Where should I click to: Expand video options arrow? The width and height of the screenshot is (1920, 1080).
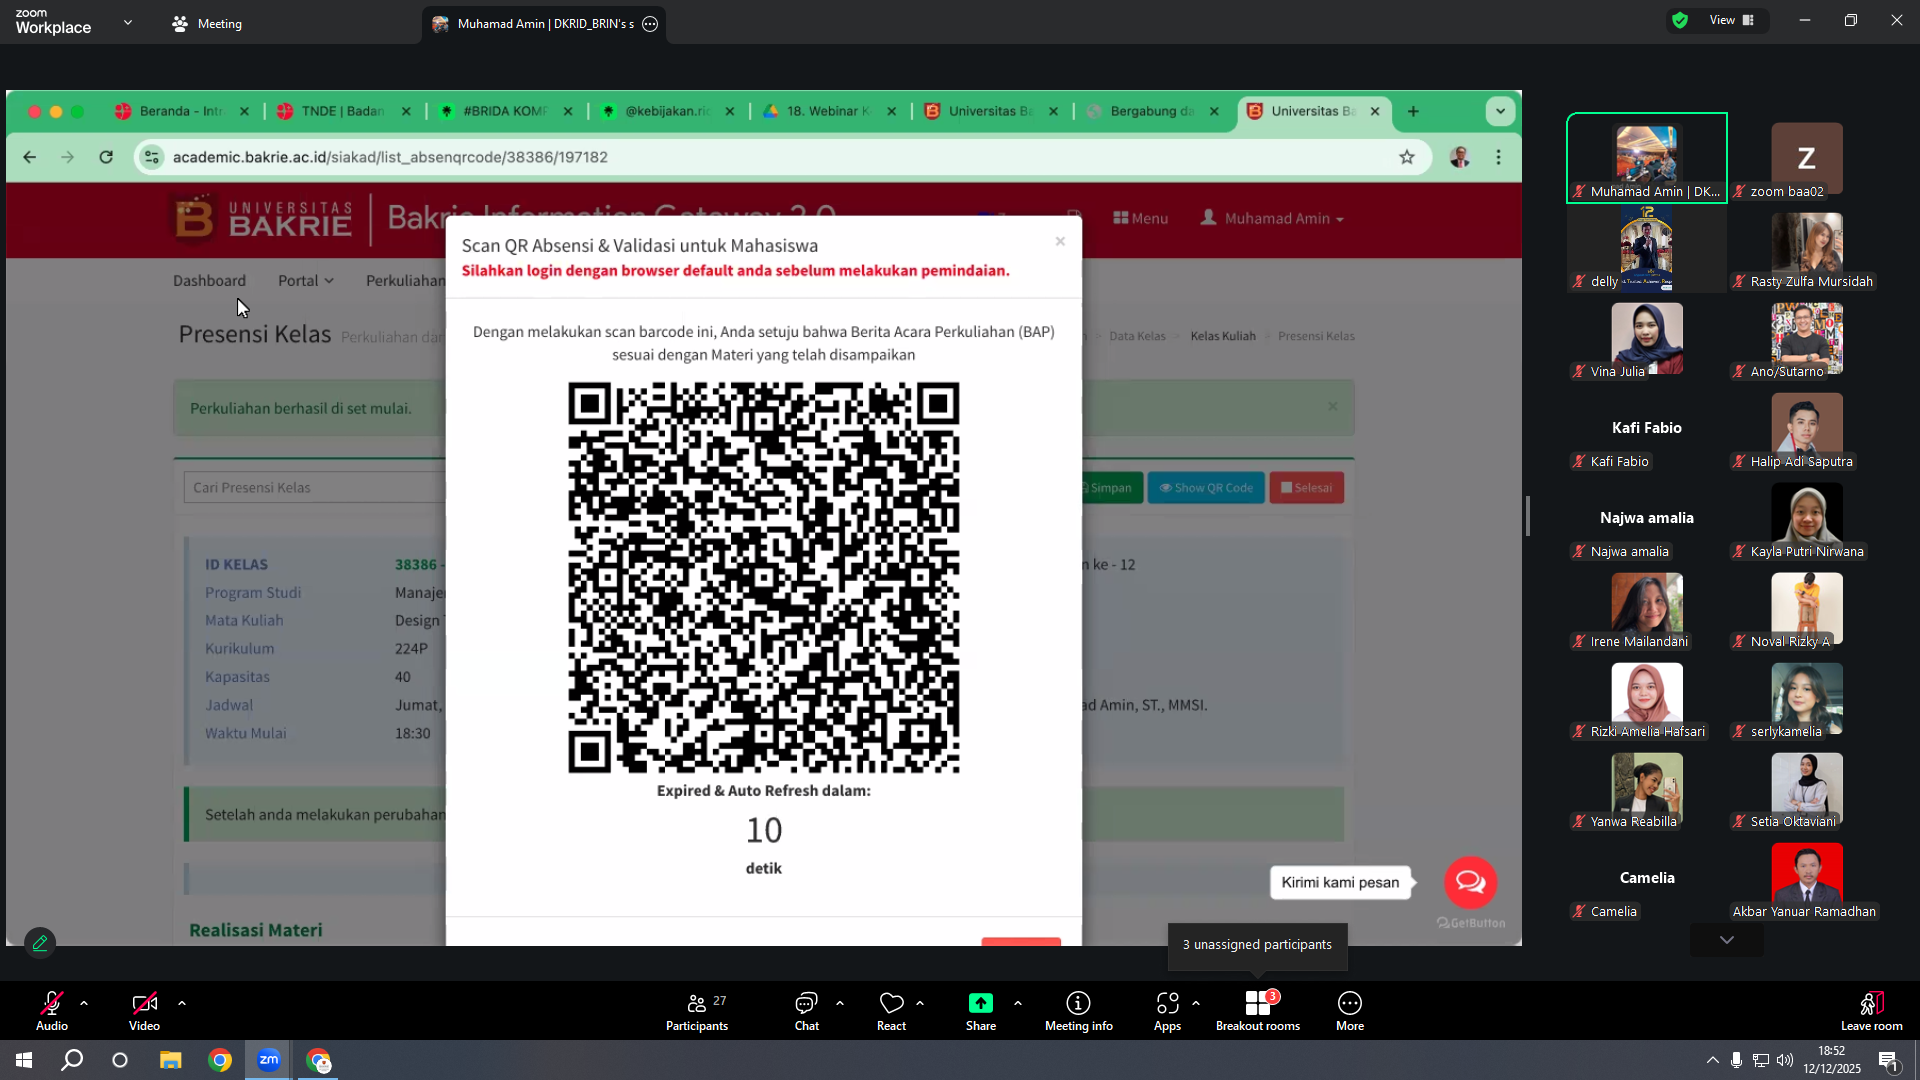(182, 1003)
